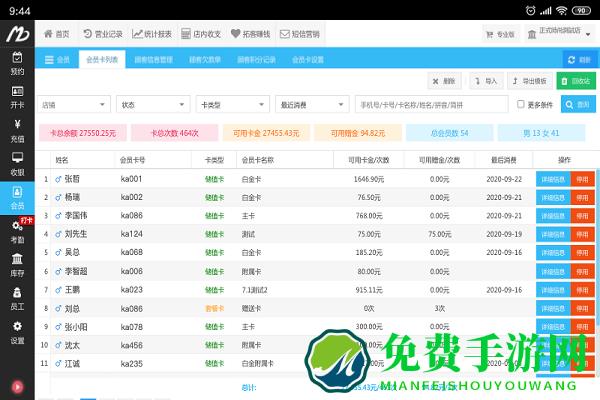This screenshot has width=600, height=400.
Task: Open 营业记录 business records
Action: (103, 34)
